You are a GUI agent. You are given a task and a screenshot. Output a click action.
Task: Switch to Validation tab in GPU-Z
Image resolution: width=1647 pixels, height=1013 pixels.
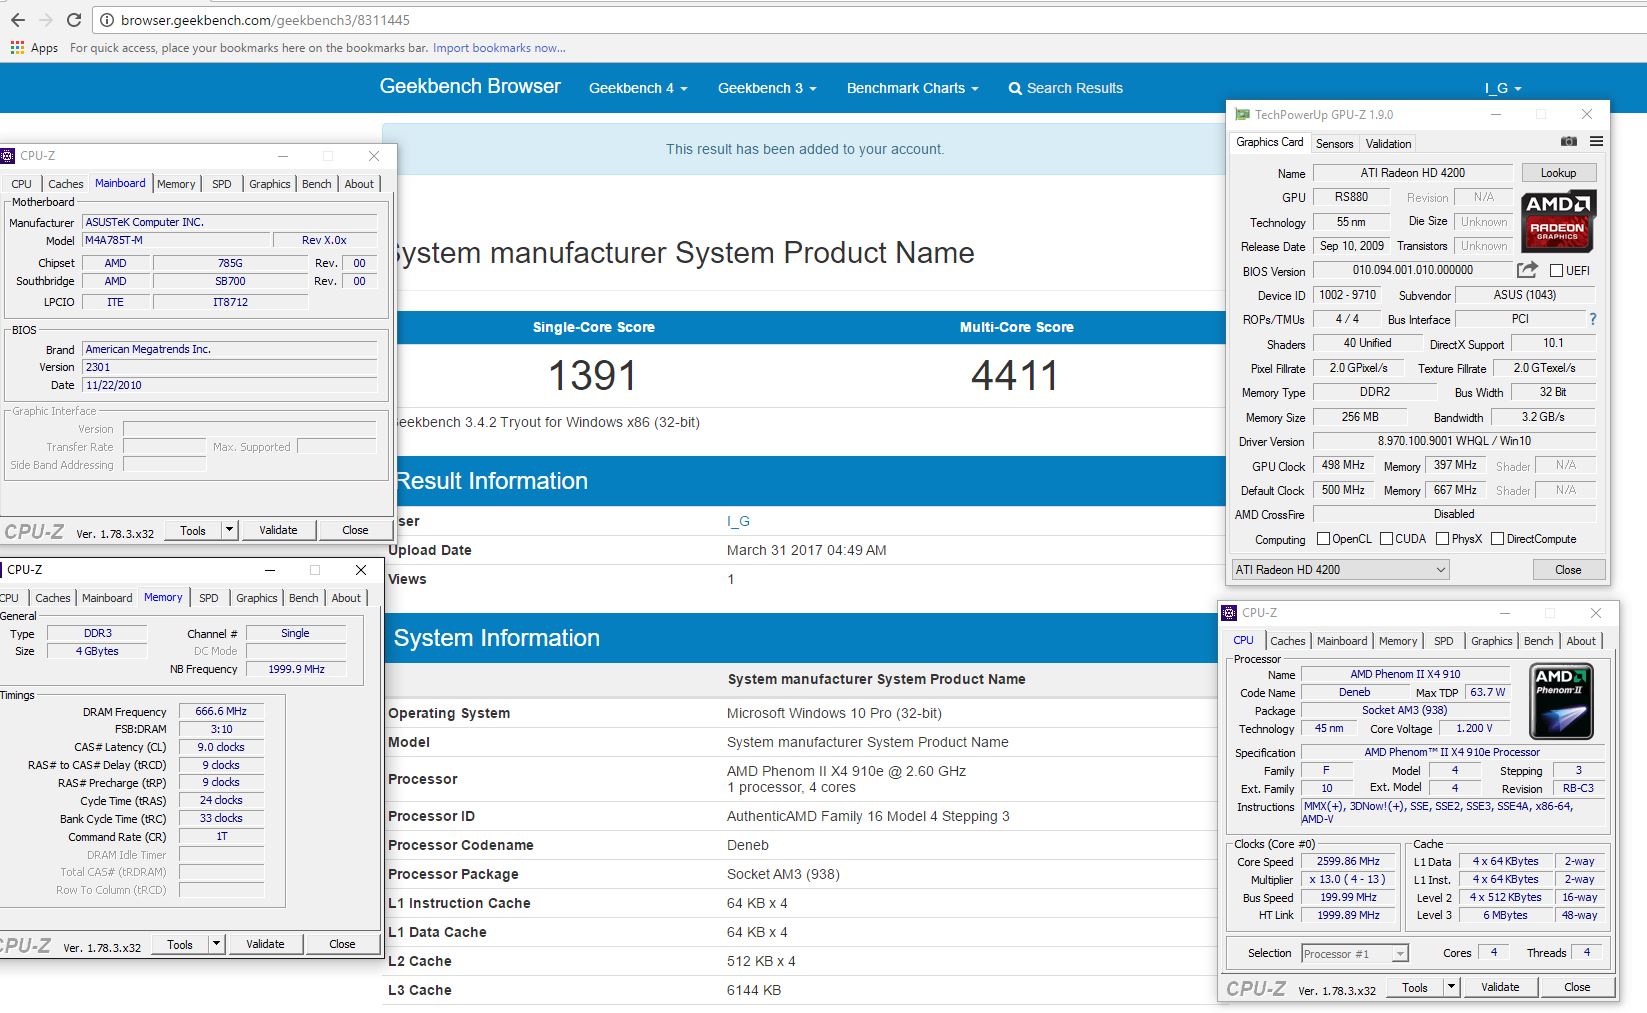tap(1388, 144)
